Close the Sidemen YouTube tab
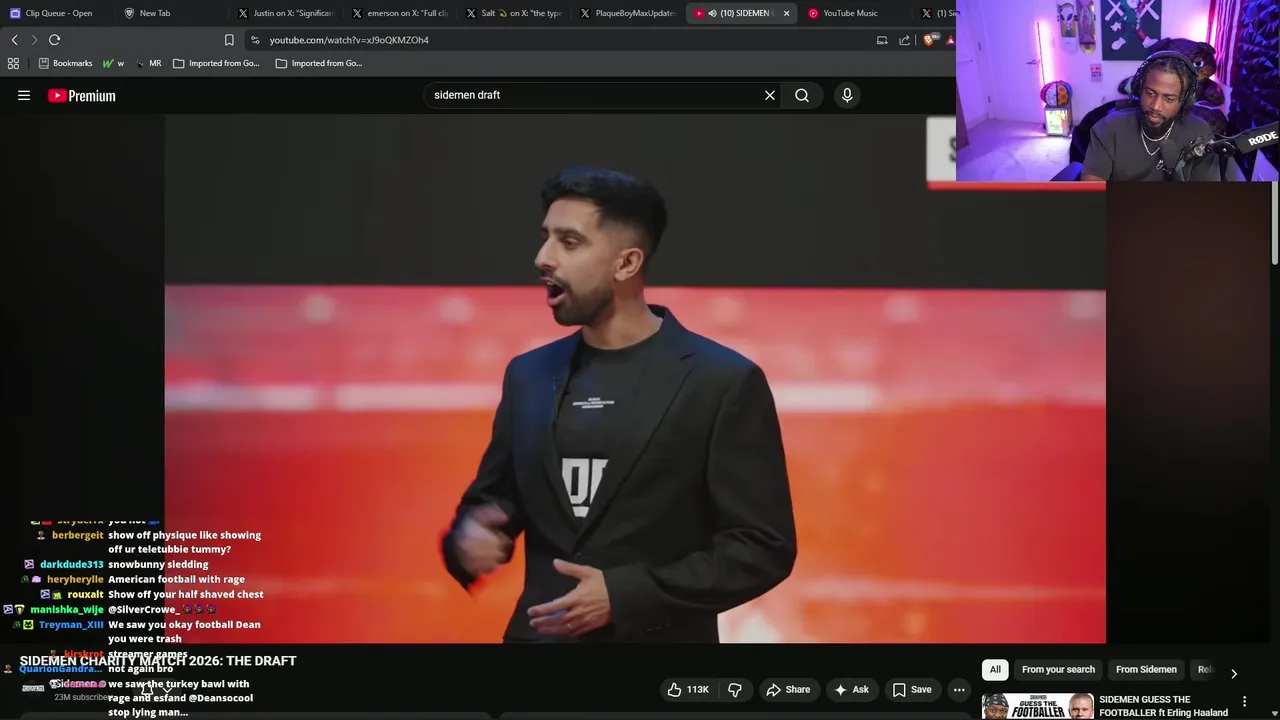 click(x=786, y=13)
